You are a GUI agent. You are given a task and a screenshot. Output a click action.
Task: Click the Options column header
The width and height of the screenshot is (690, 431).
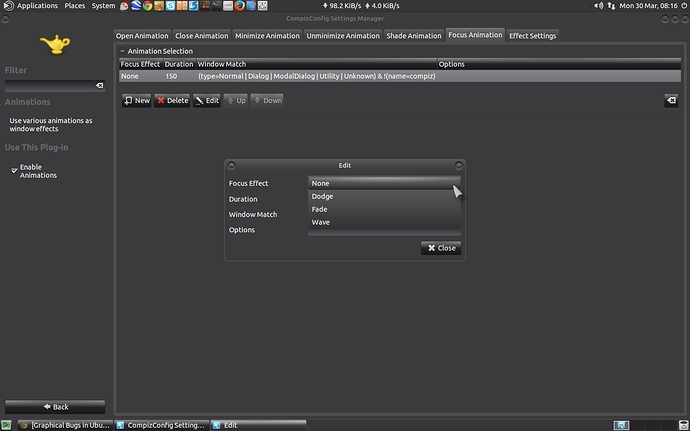coord(559,64)
